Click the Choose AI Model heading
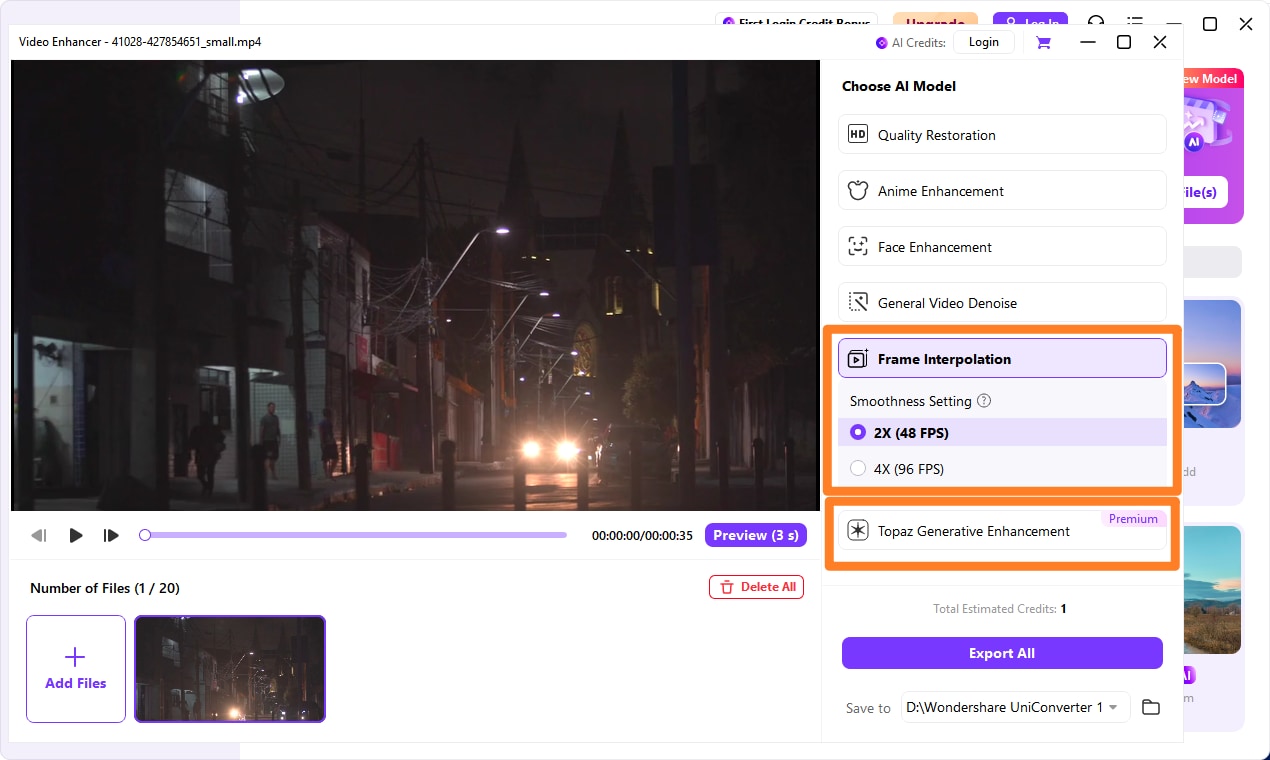Image resolution: width=1270 pixels, height=760 pixels. pyautogui.click(x=899, y=86)
